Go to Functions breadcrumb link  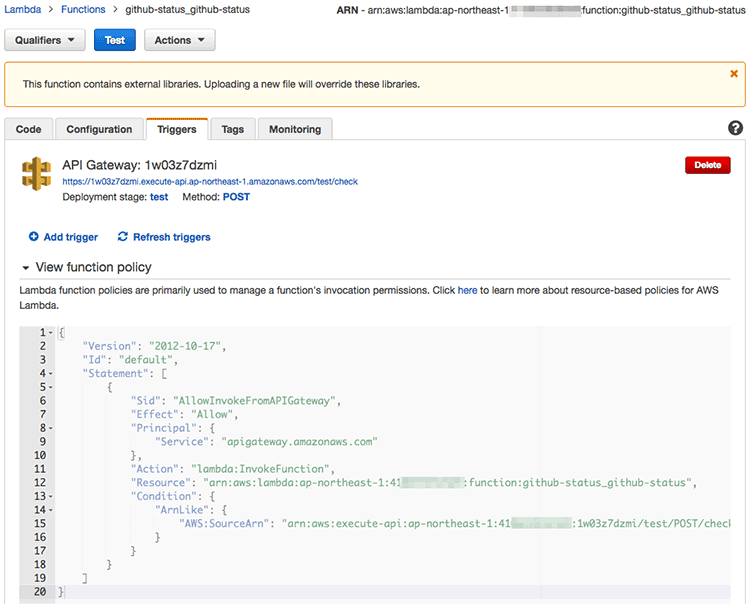click(x=83, y=10)
